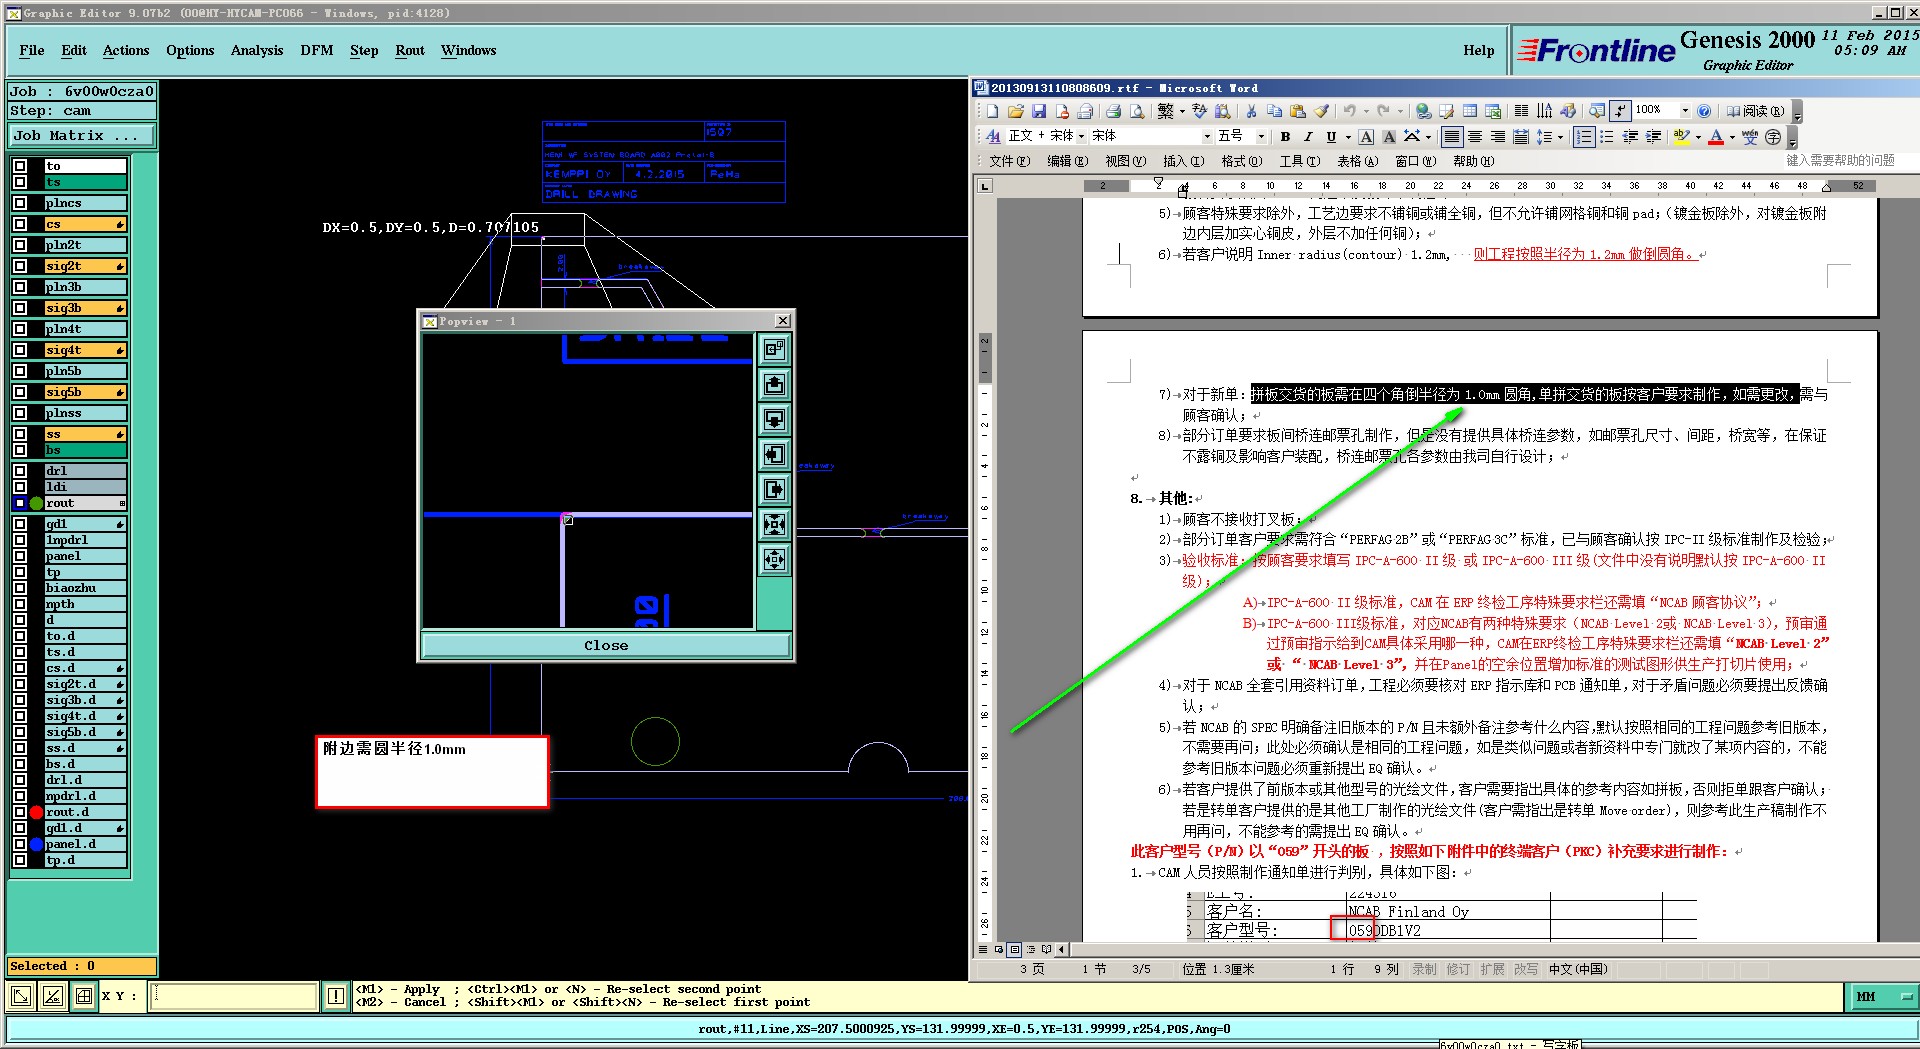Apply yellow highlight color in Word
The width and height of the screenshot is (1920, 1049).
coord(1681,137)
